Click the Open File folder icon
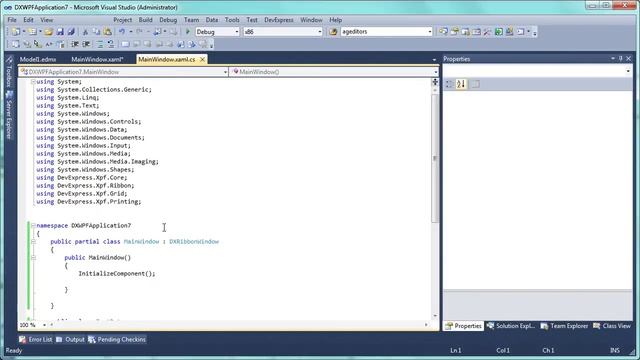The height and width of the screenshot is (360, 640). 49,32
